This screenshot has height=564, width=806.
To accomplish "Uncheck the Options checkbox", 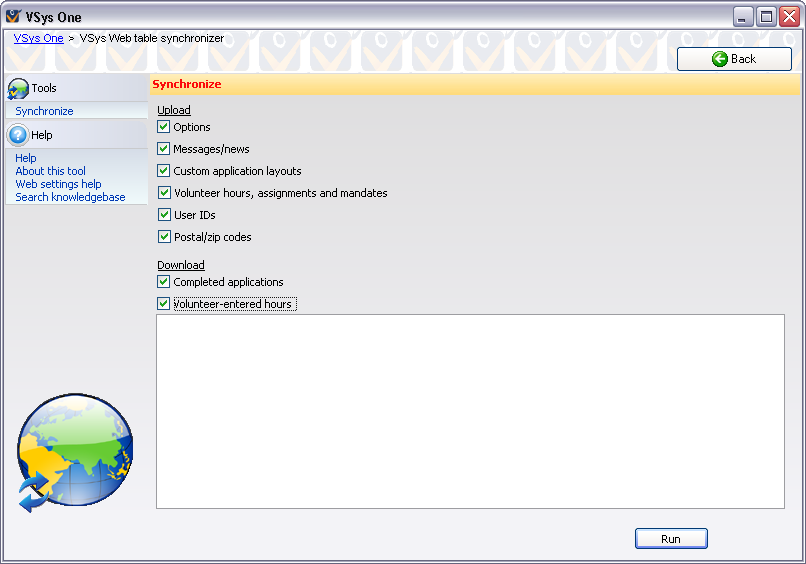I will pyautogui.click(x=163, y=126).
